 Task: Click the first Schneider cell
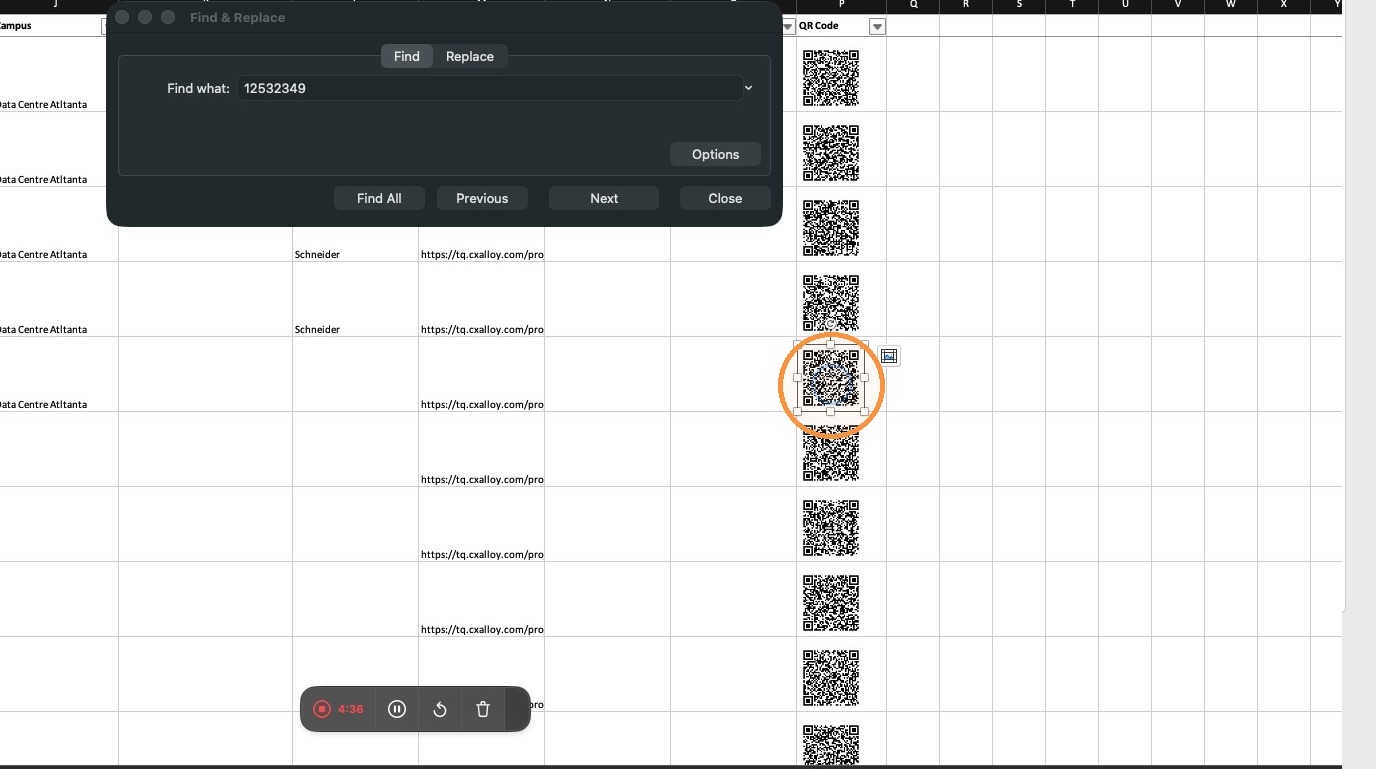coord(317,254)
